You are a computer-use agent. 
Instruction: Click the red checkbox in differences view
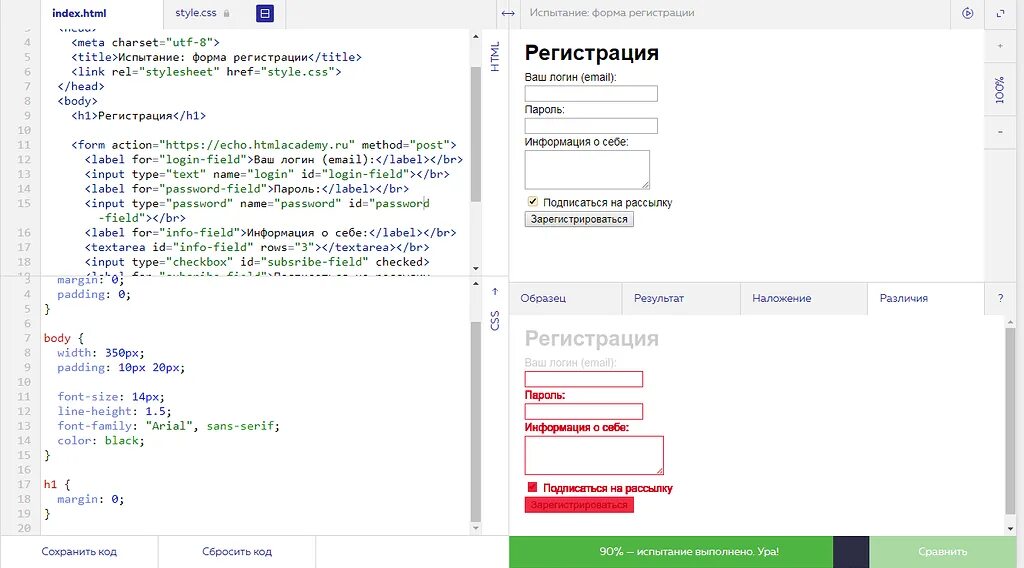click(532, 487)
